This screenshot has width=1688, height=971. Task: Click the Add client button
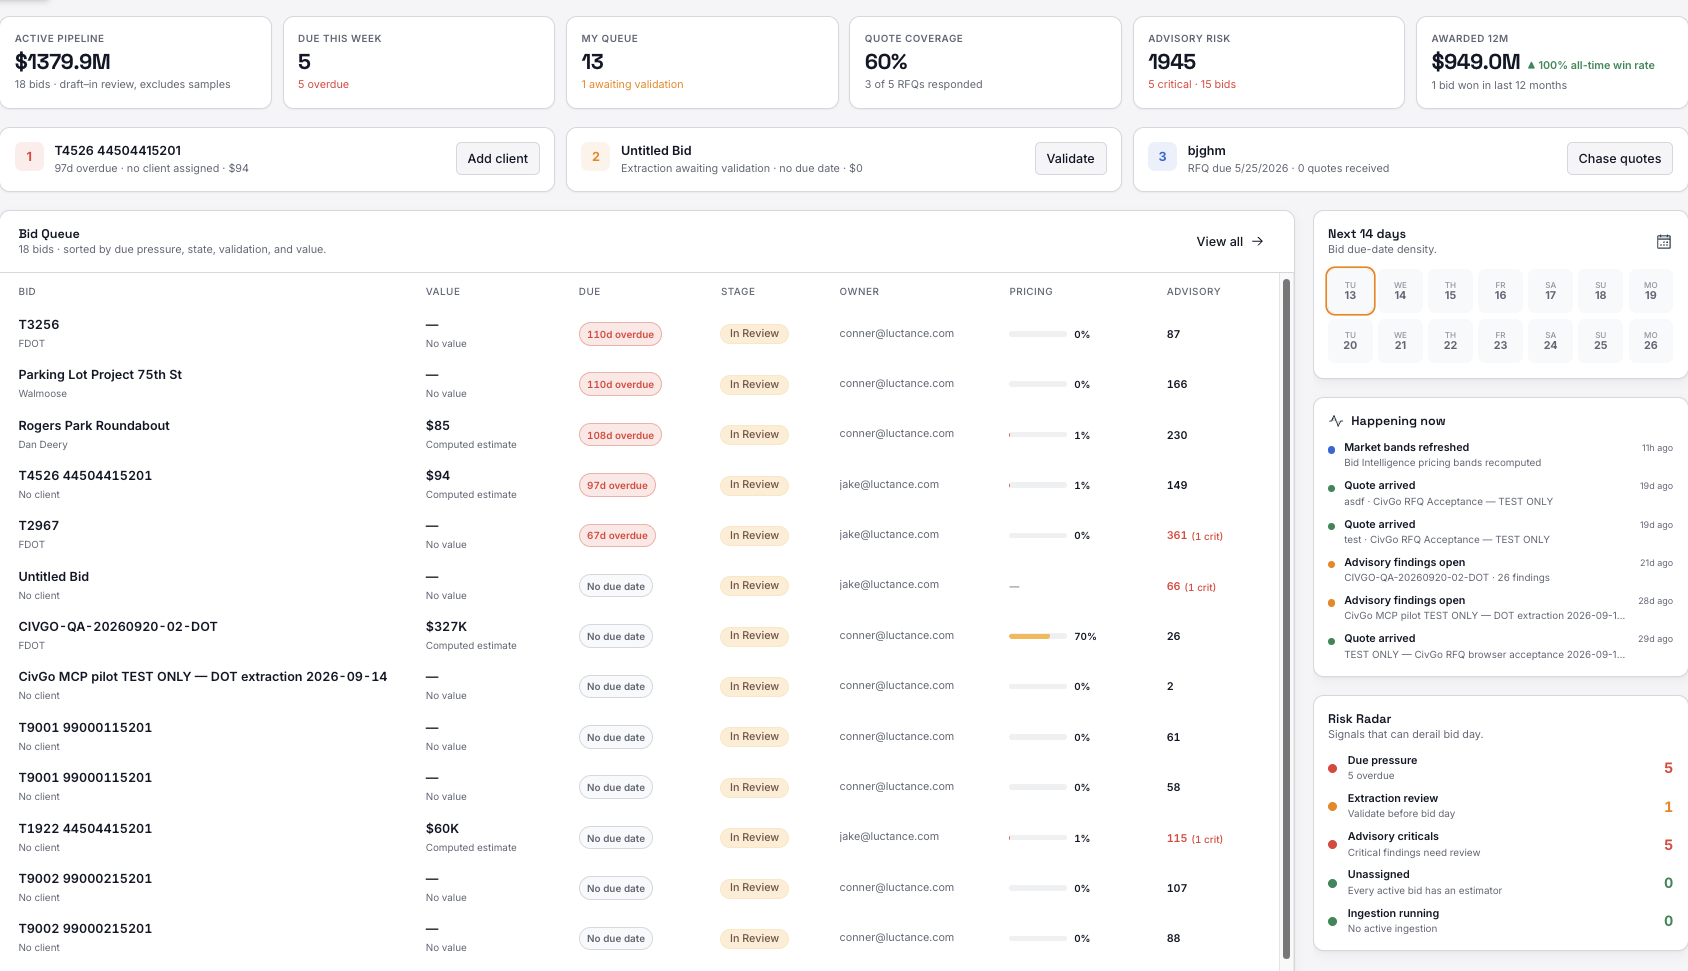pos(498,158)
